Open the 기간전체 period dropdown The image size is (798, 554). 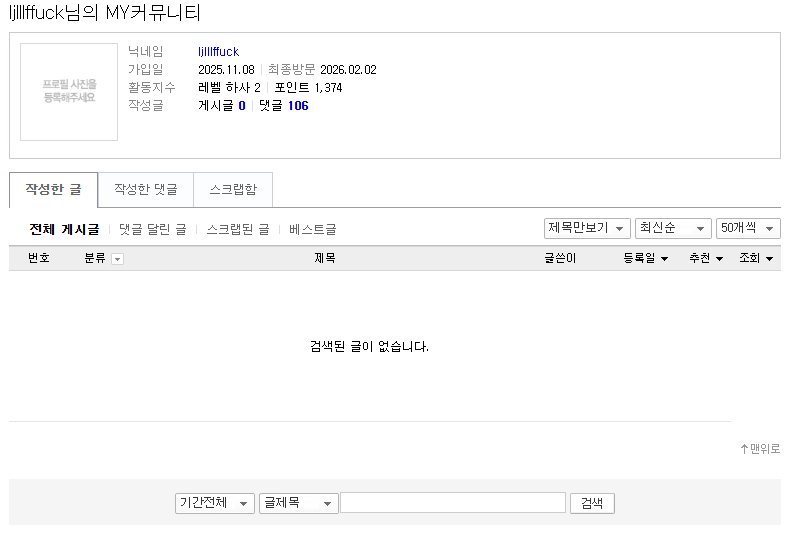(215, 504)
